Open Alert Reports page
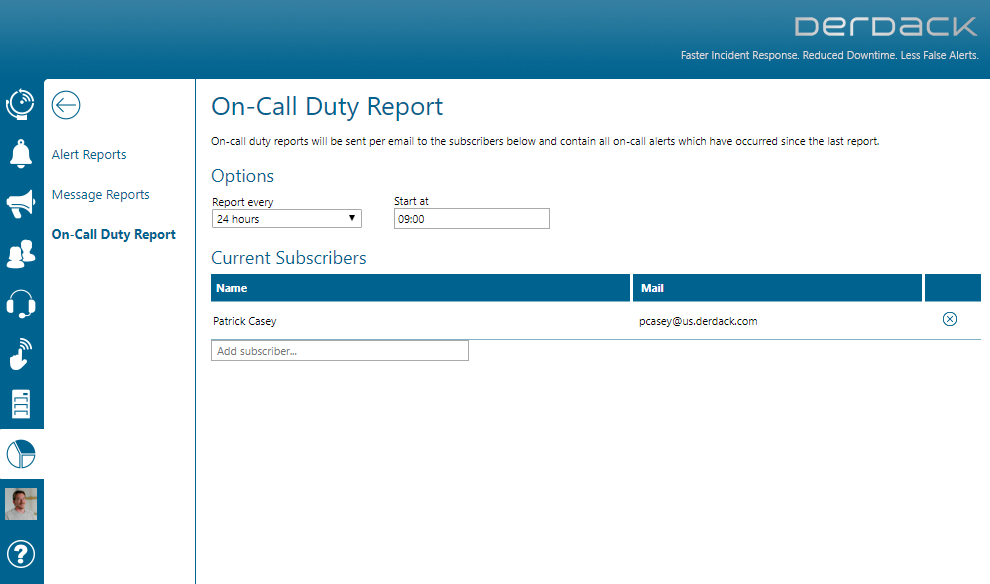 tap(89, 155)
